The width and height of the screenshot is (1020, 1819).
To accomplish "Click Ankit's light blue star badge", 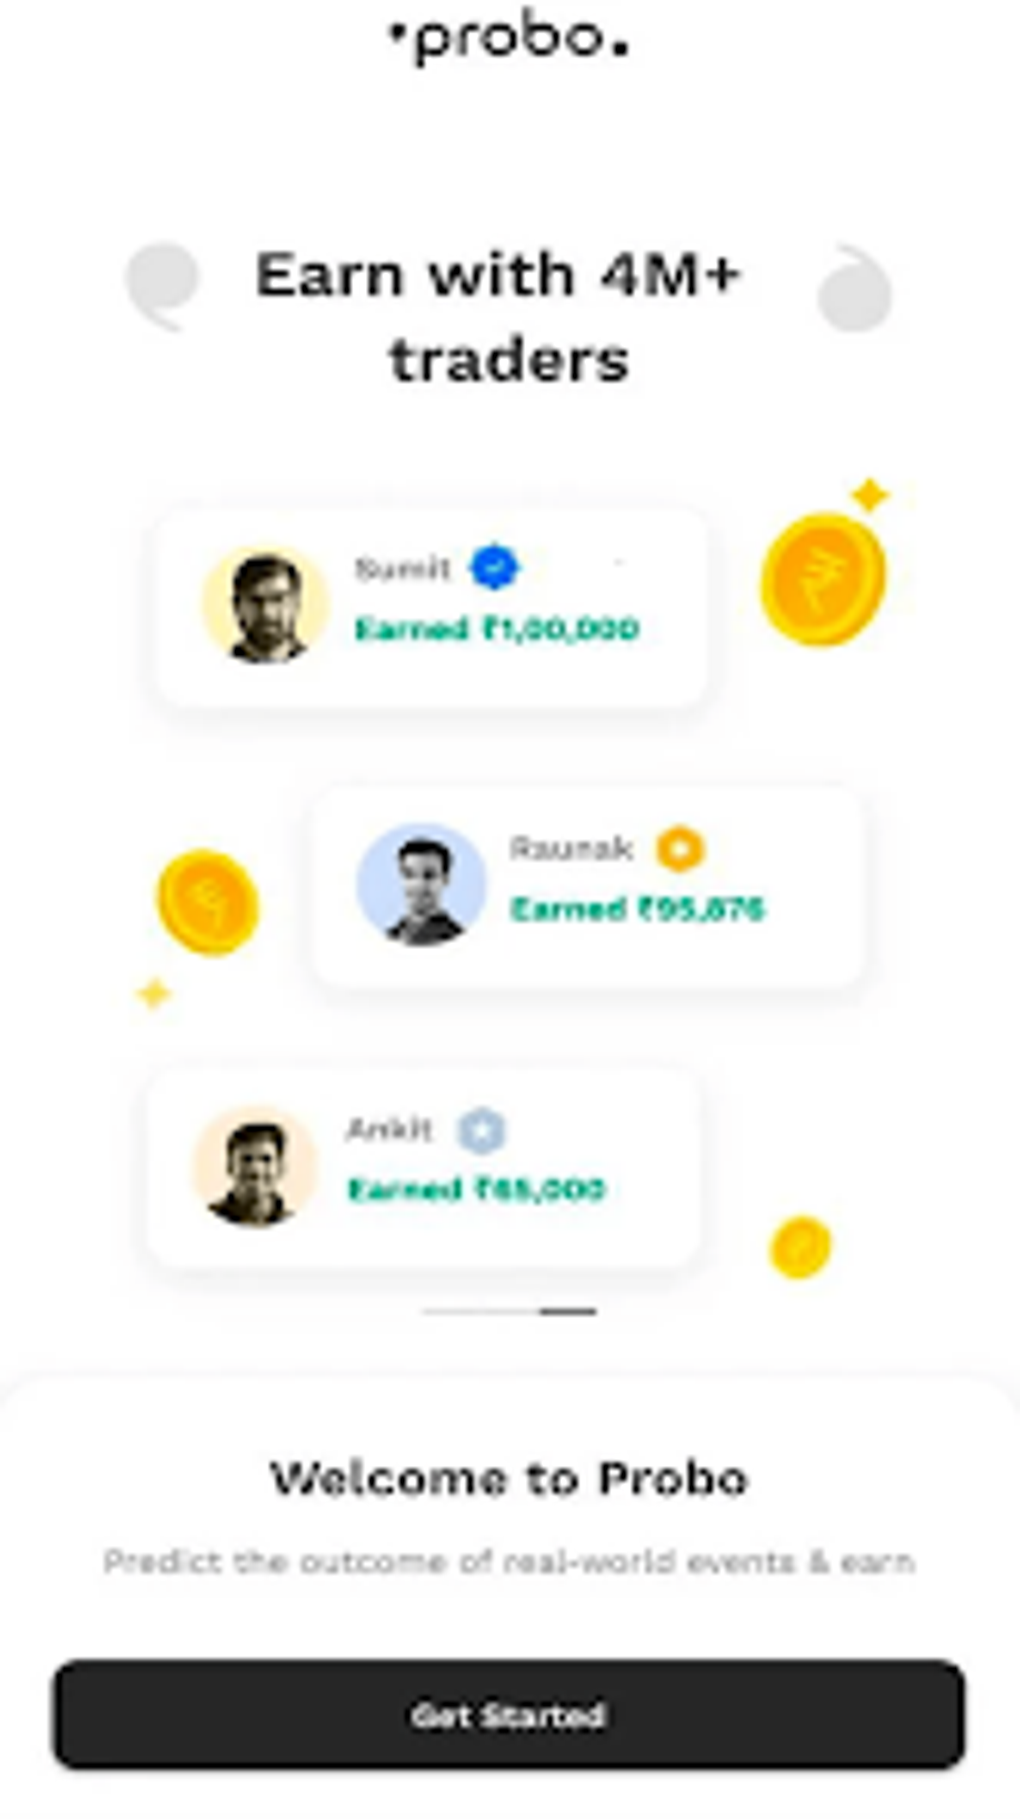I will pyautogui.click(x=481, y=1130).
